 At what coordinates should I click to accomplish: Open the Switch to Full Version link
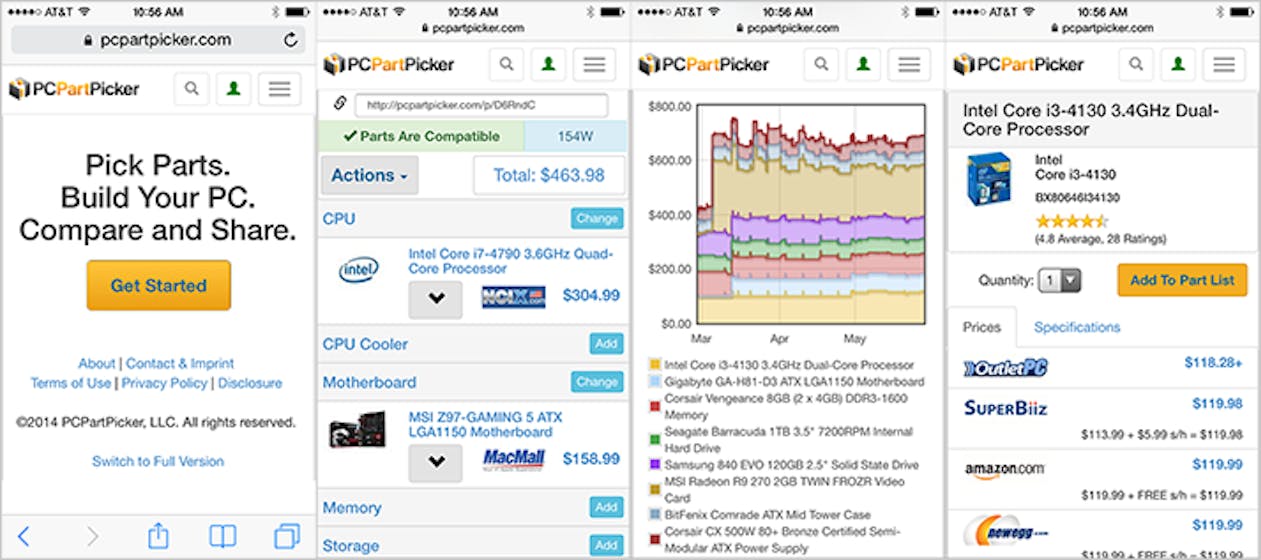coord(158,461)
